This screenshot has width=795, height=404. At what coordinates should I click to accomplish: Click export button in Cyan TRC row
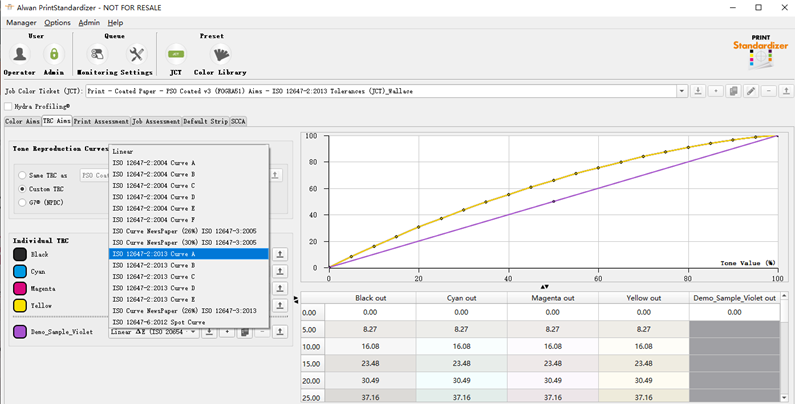click(x=280, y=271)
